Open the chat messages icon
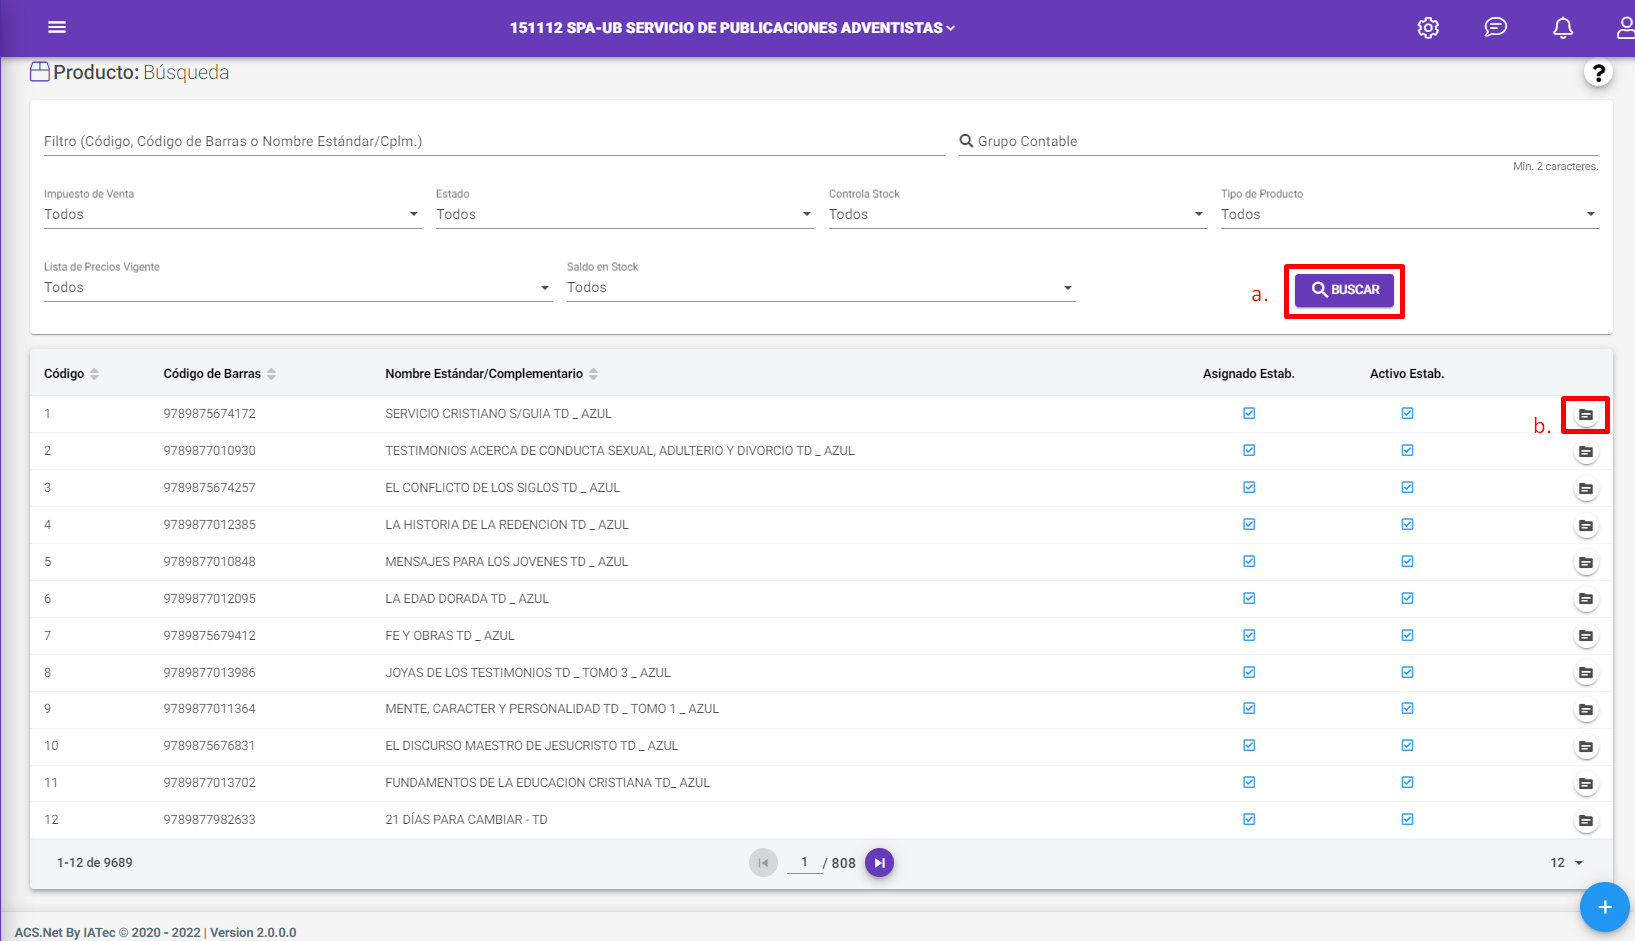 (x=1495, y=28)
